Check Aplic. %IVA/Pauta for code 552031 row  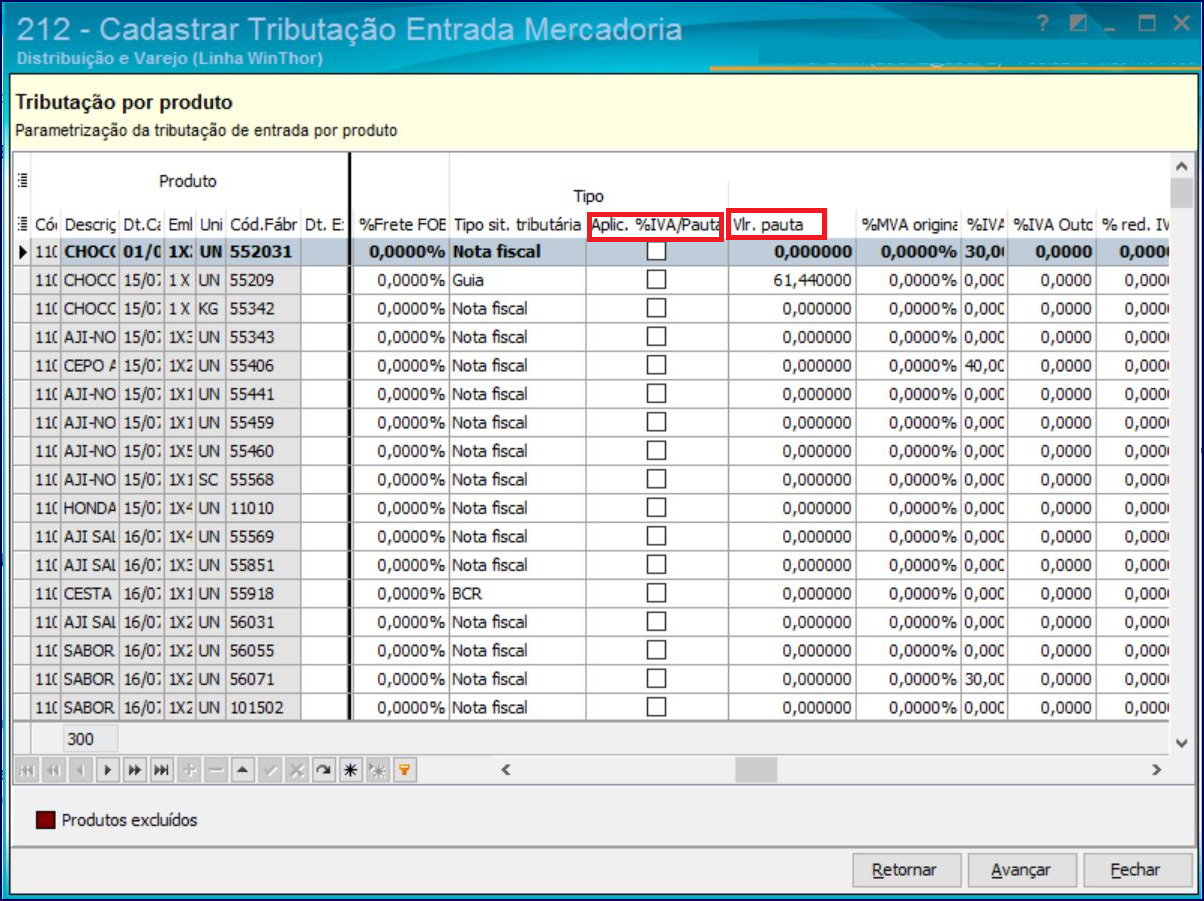[656, 252]
